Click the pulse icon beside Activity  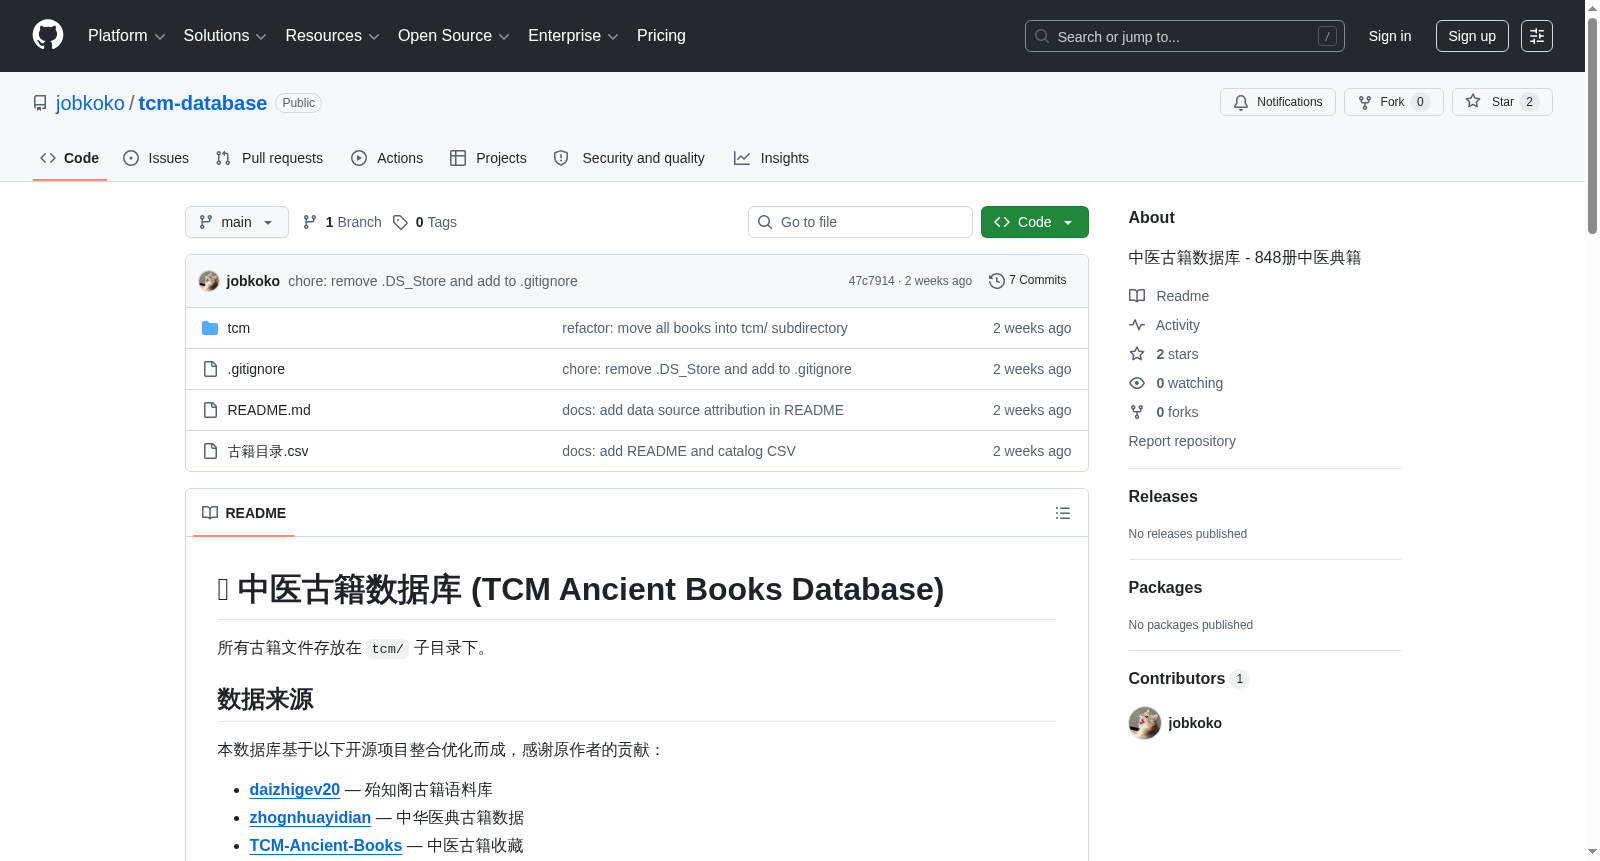coord(1137,325)
